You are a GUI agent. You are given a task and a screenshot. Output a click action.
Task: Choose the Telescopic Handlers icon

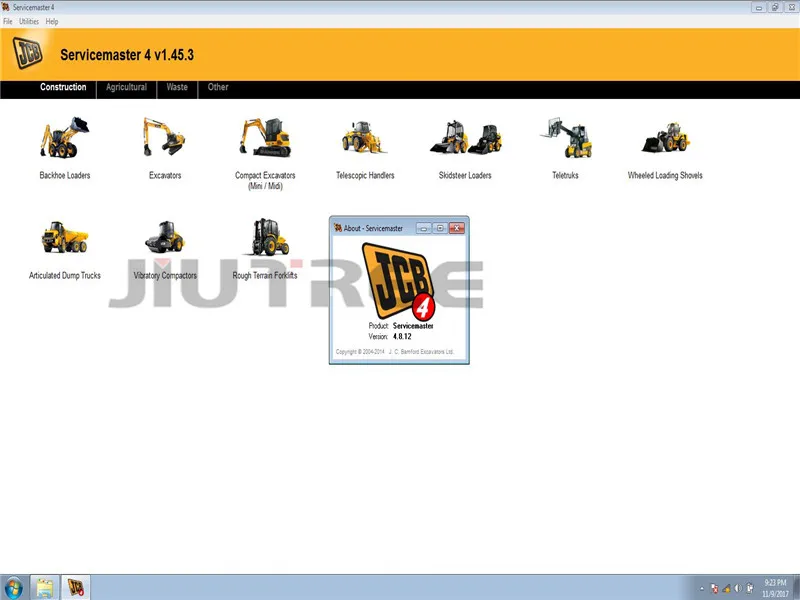(364, 137)
